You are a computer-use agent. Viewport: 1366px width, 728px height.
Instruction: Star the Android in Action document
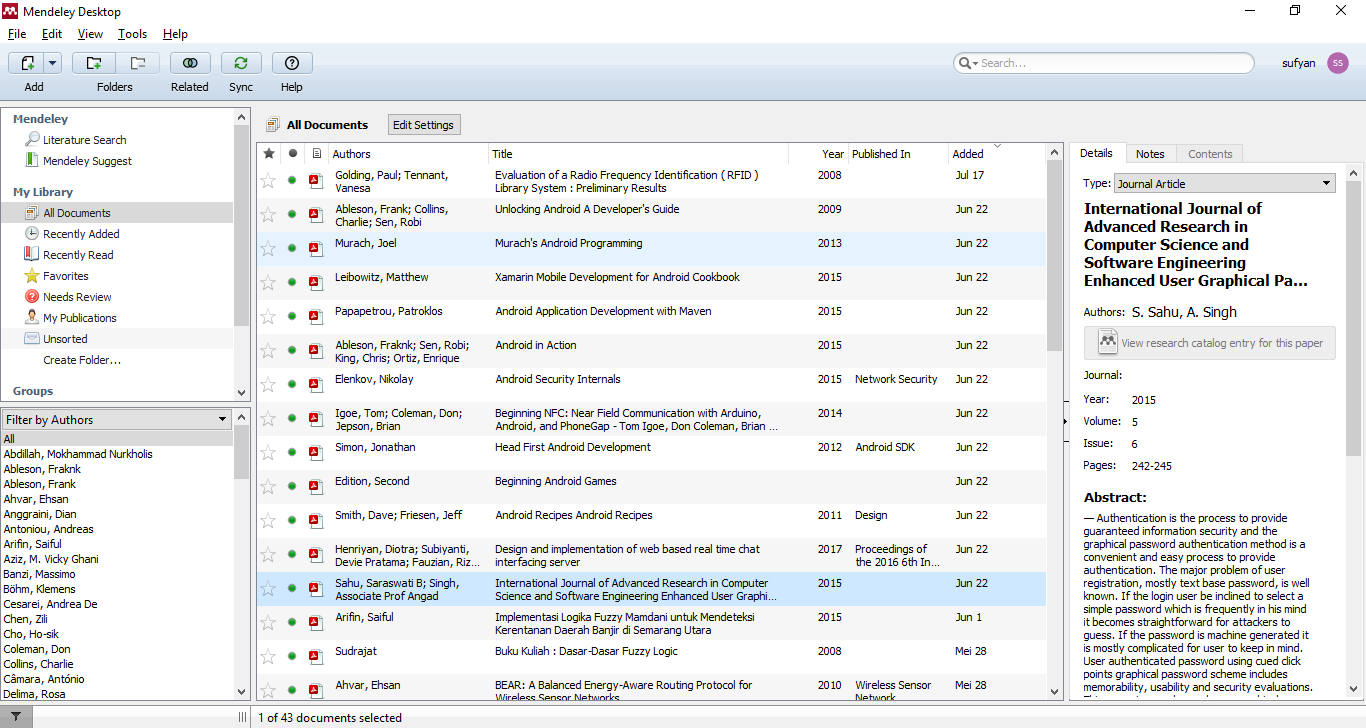[x=268, y=351]
